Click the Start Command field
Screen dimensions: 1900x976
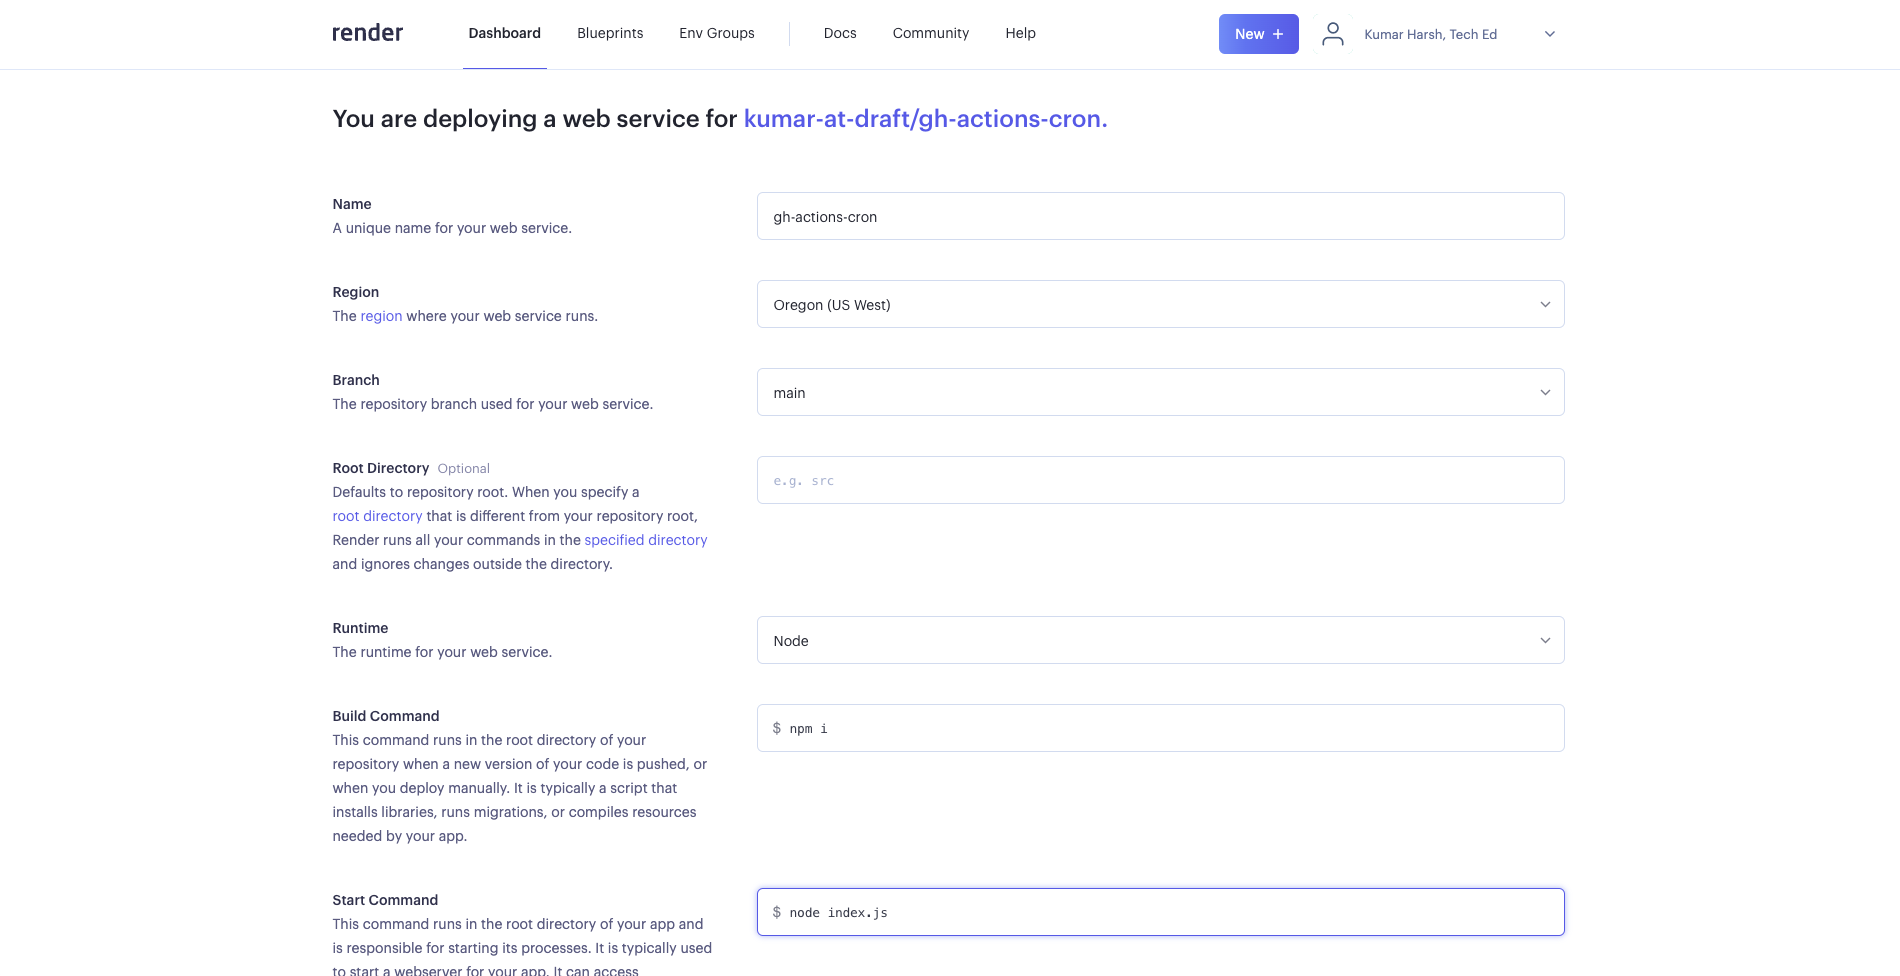[x=1160, y=912]
